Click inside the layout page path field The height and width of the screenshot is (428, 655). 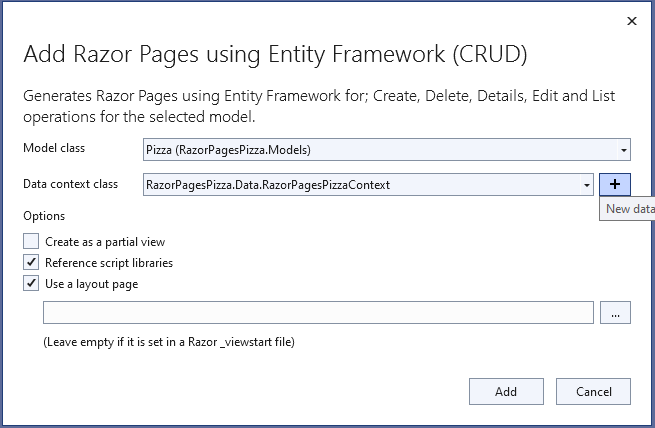[x=318, y=313]
